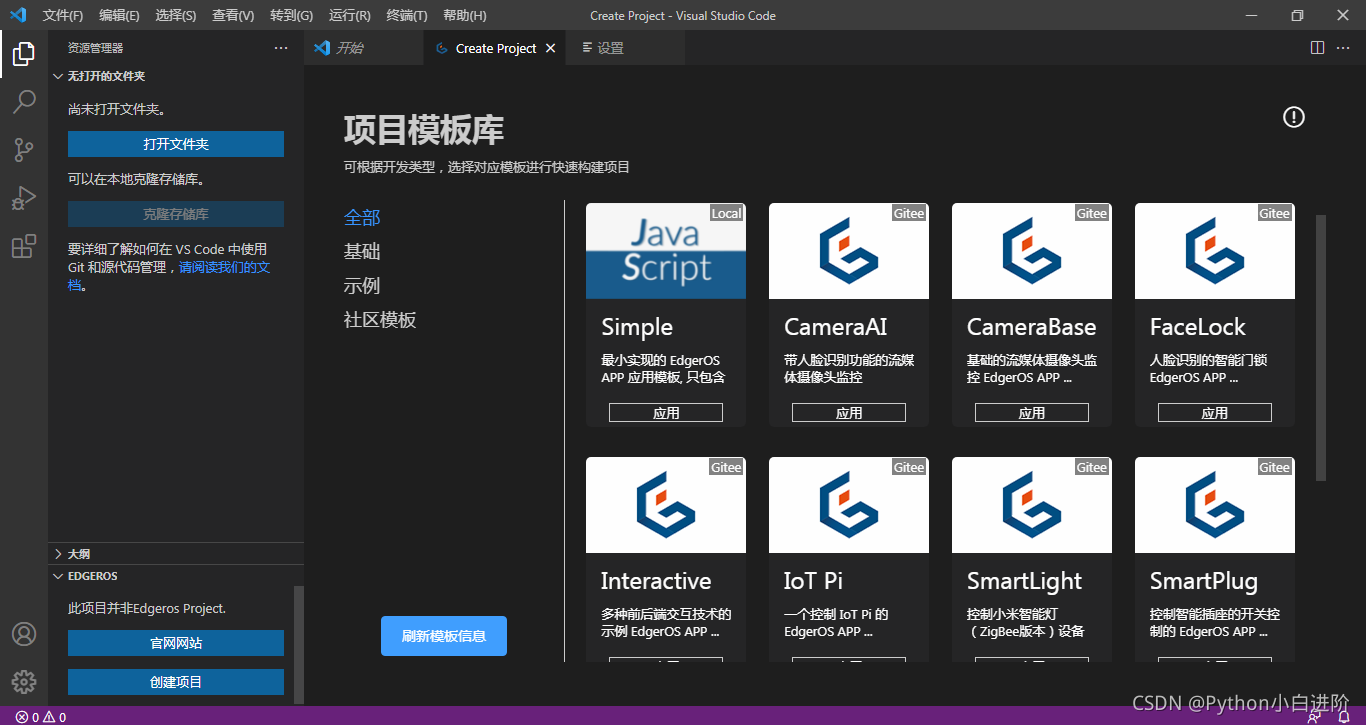Open Source Control view in activity bar
Viewport: 1366px width, 725px height.
tap(24, 150)
